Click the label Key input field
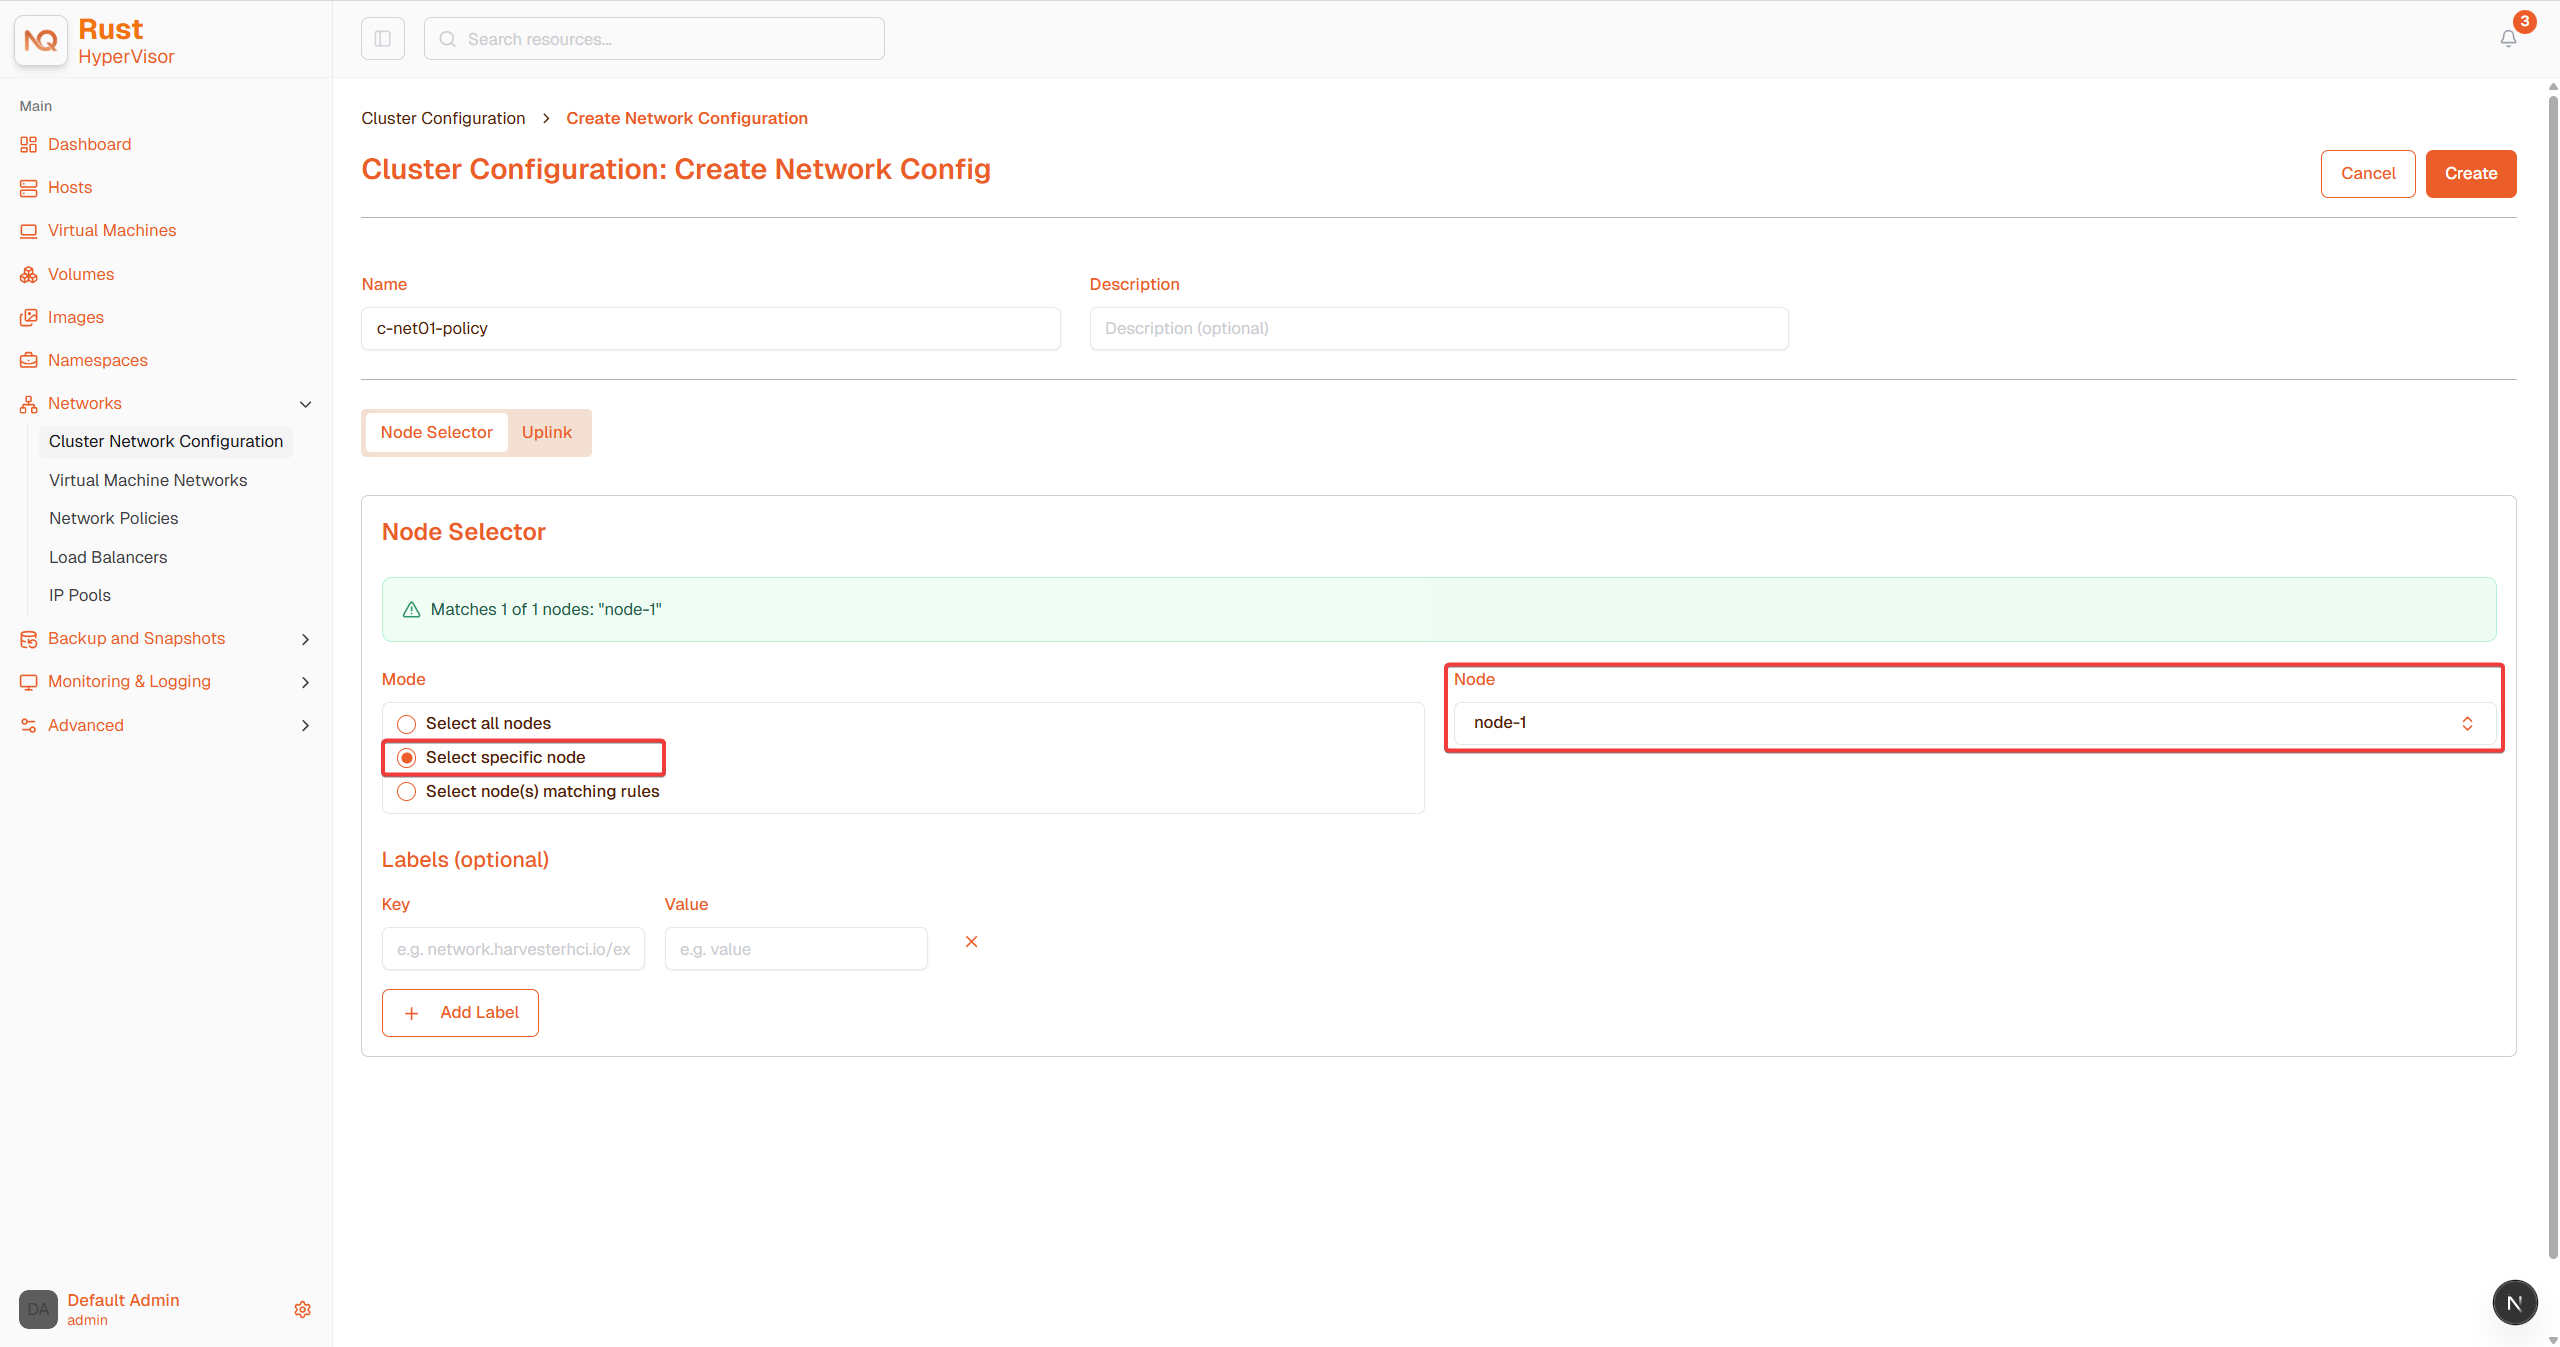2560x1347 pixels. pos(513,949)
